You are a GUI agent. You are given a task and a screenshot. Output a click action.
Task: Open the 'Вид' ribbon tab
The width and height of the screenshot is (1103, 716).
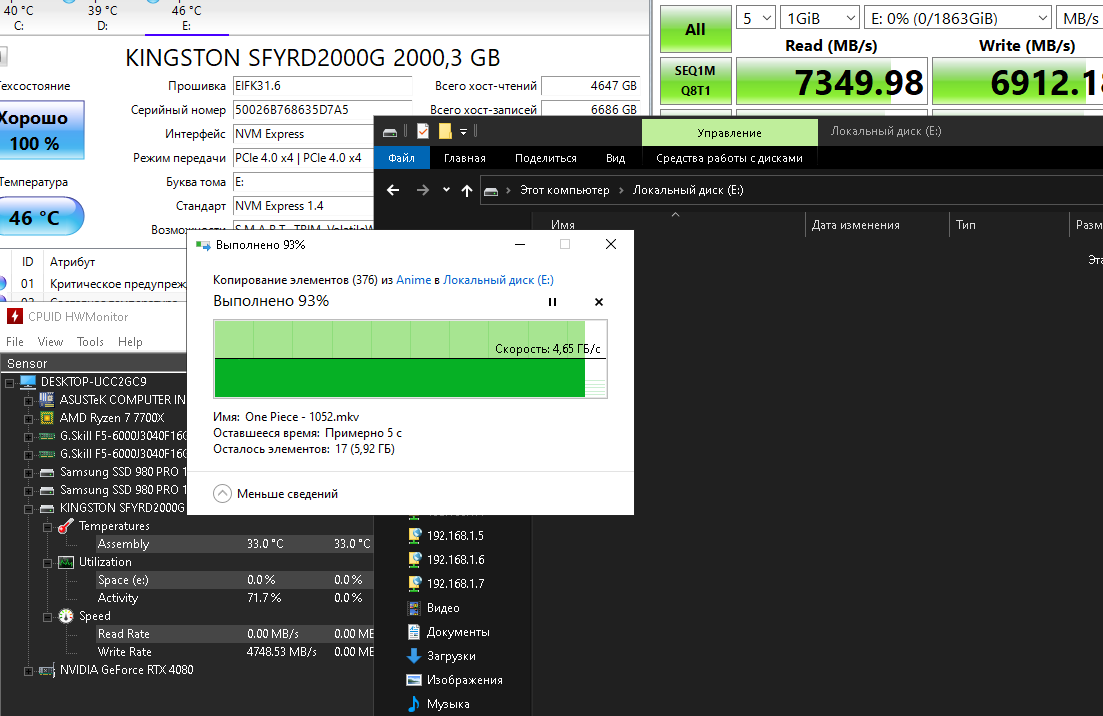pos(616,158)
